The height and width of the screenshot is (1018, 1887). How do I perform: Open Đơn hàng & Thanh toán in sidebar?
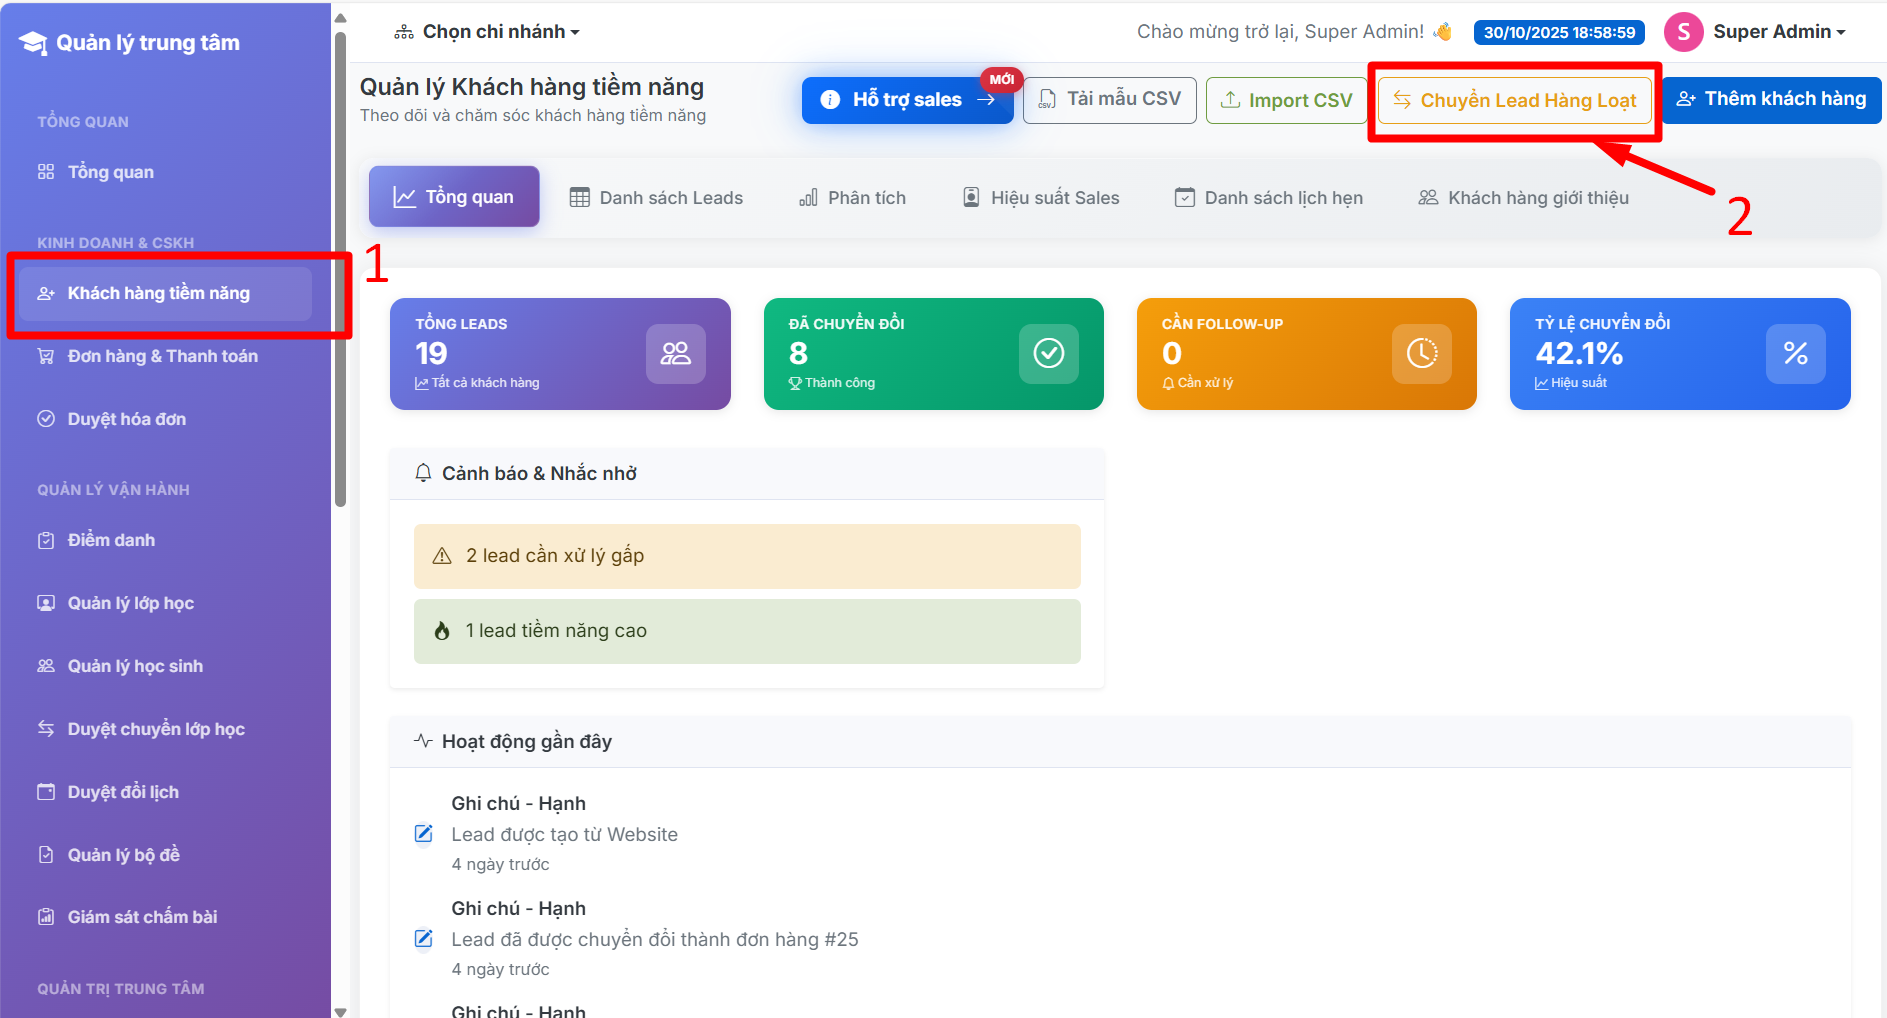[162, 356]
